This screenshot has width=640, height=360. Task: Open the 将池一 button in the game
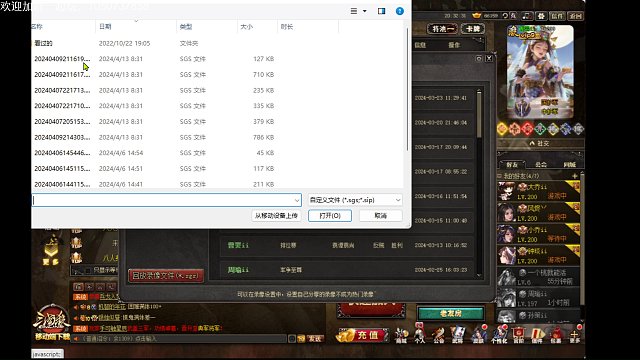(442, 29)
